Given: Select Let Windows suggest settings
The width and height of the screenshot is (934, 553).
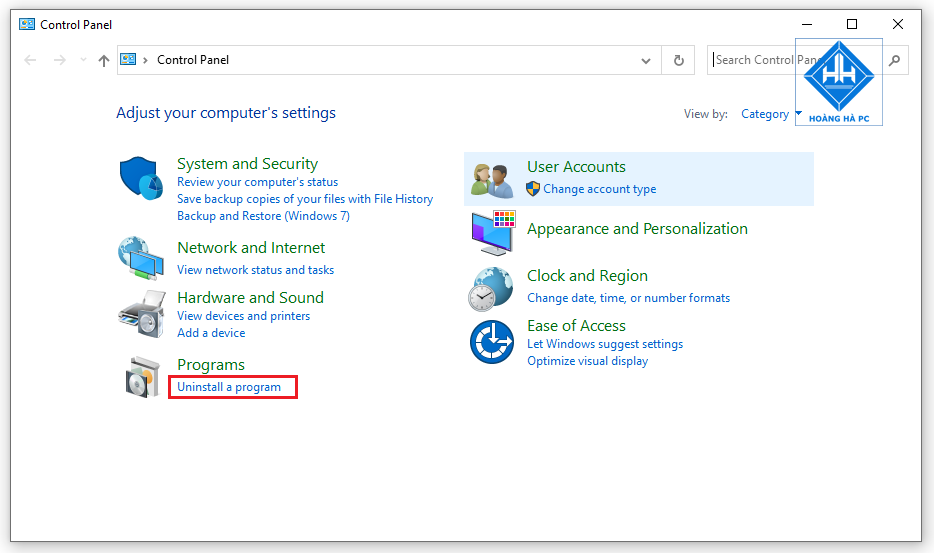Looking at the screenshot, I should click(x=605, y=344).
